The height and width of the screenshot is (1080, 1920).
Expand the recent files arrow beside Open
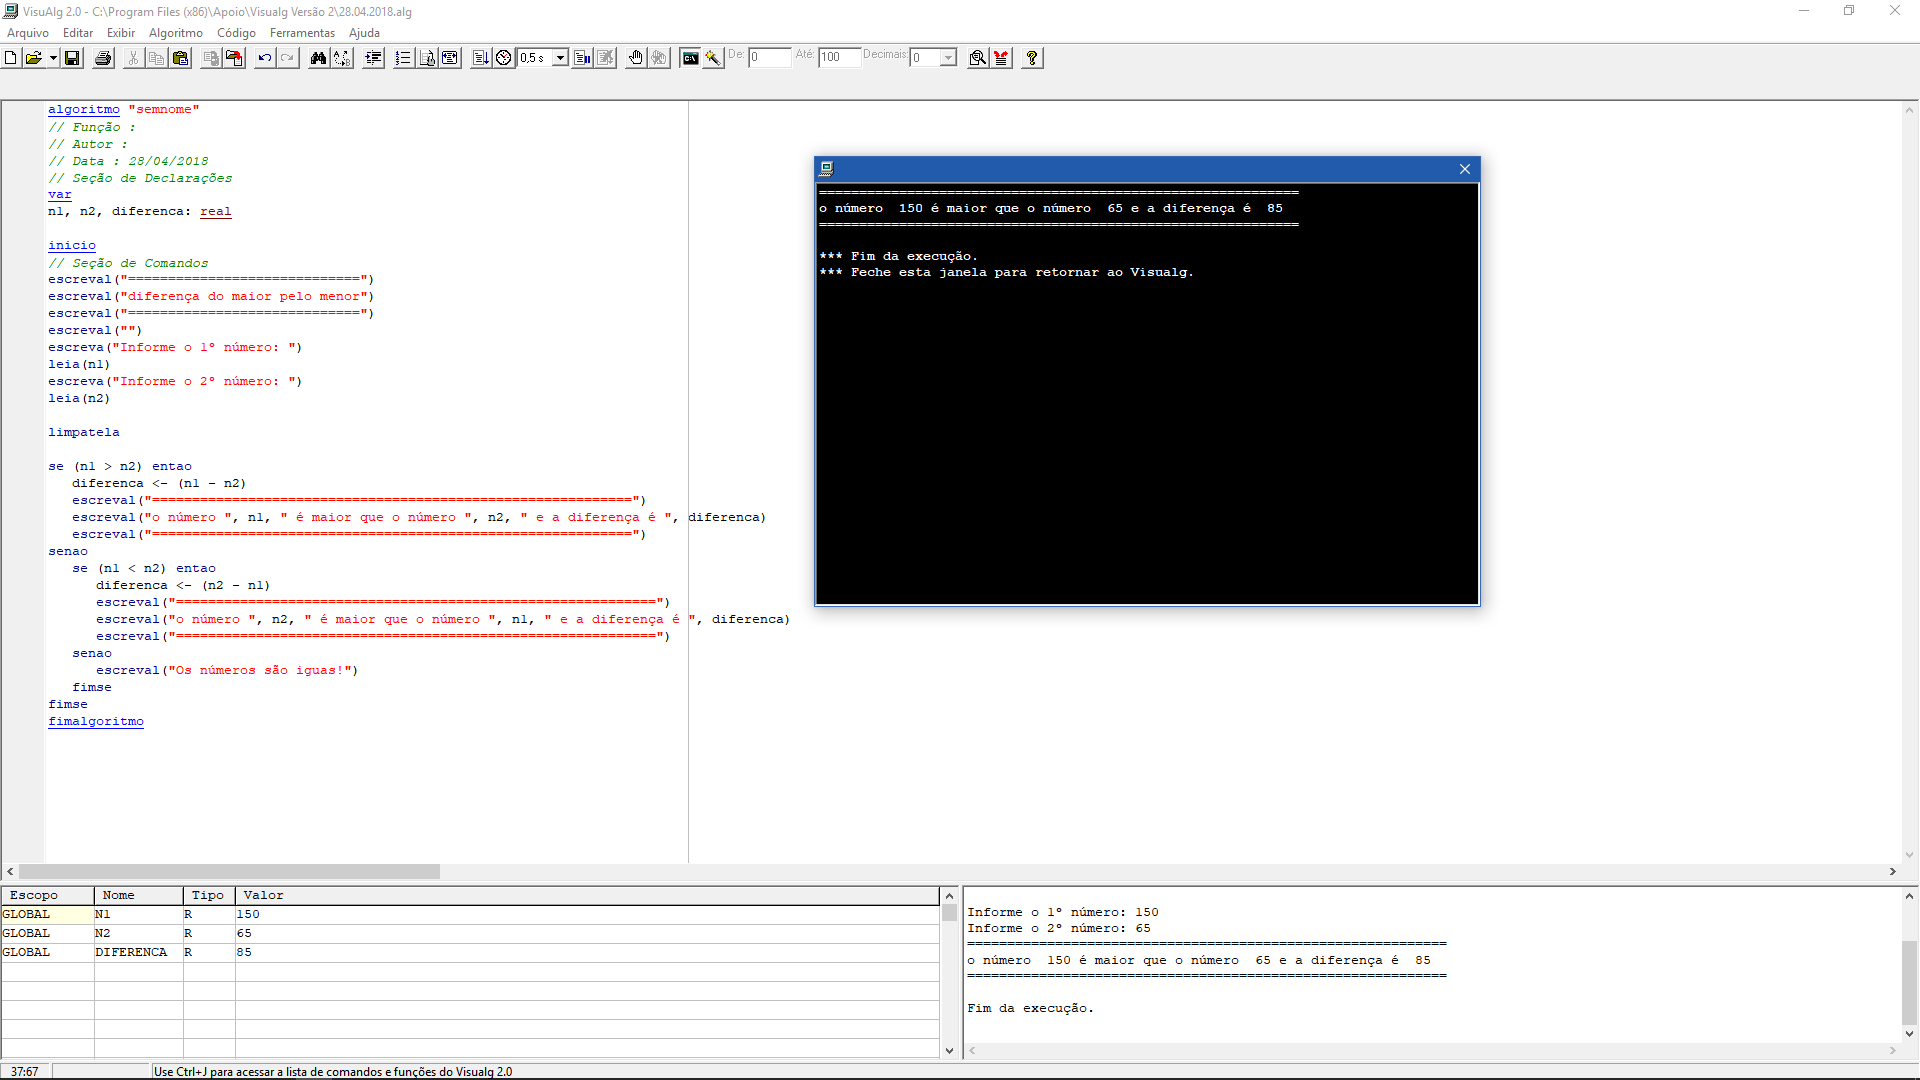(53, 58)
